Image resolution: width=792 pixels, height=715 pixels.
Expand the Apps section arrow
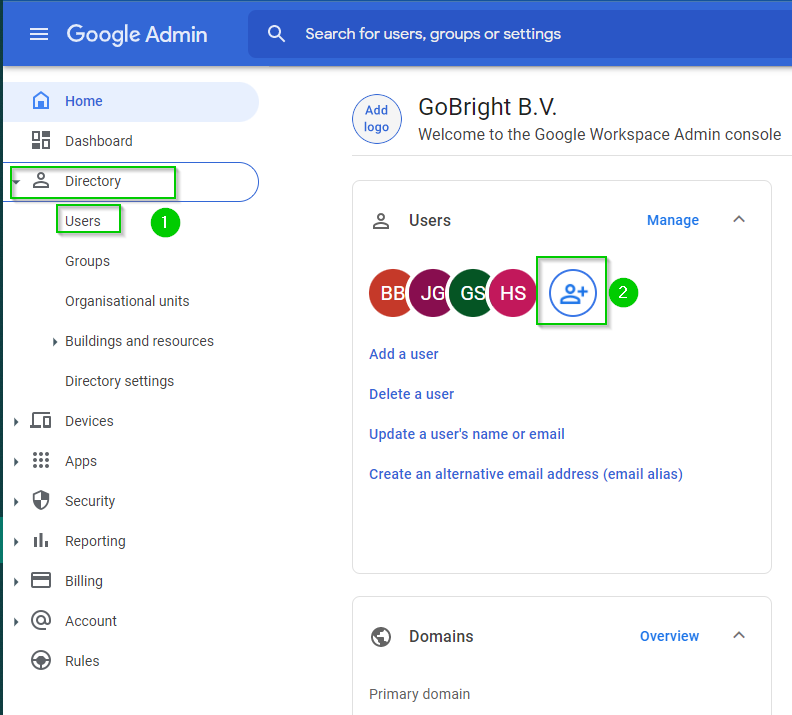(x=16, y=462)
